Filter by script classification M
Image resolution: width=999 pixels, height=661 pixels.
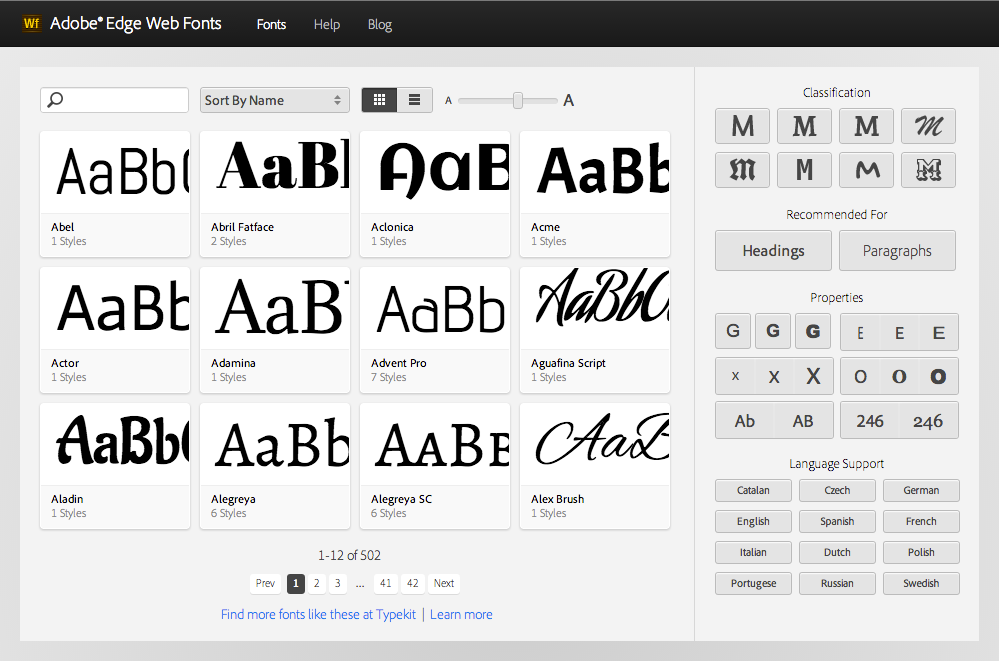(x=928, y=126)
